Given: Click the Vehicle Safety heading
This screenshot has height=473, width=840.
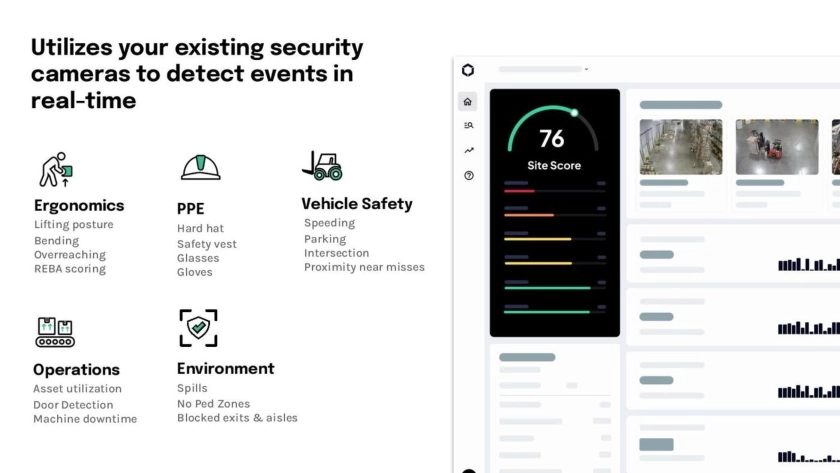Looking at the screenshot, I should [x=357, y=203].
